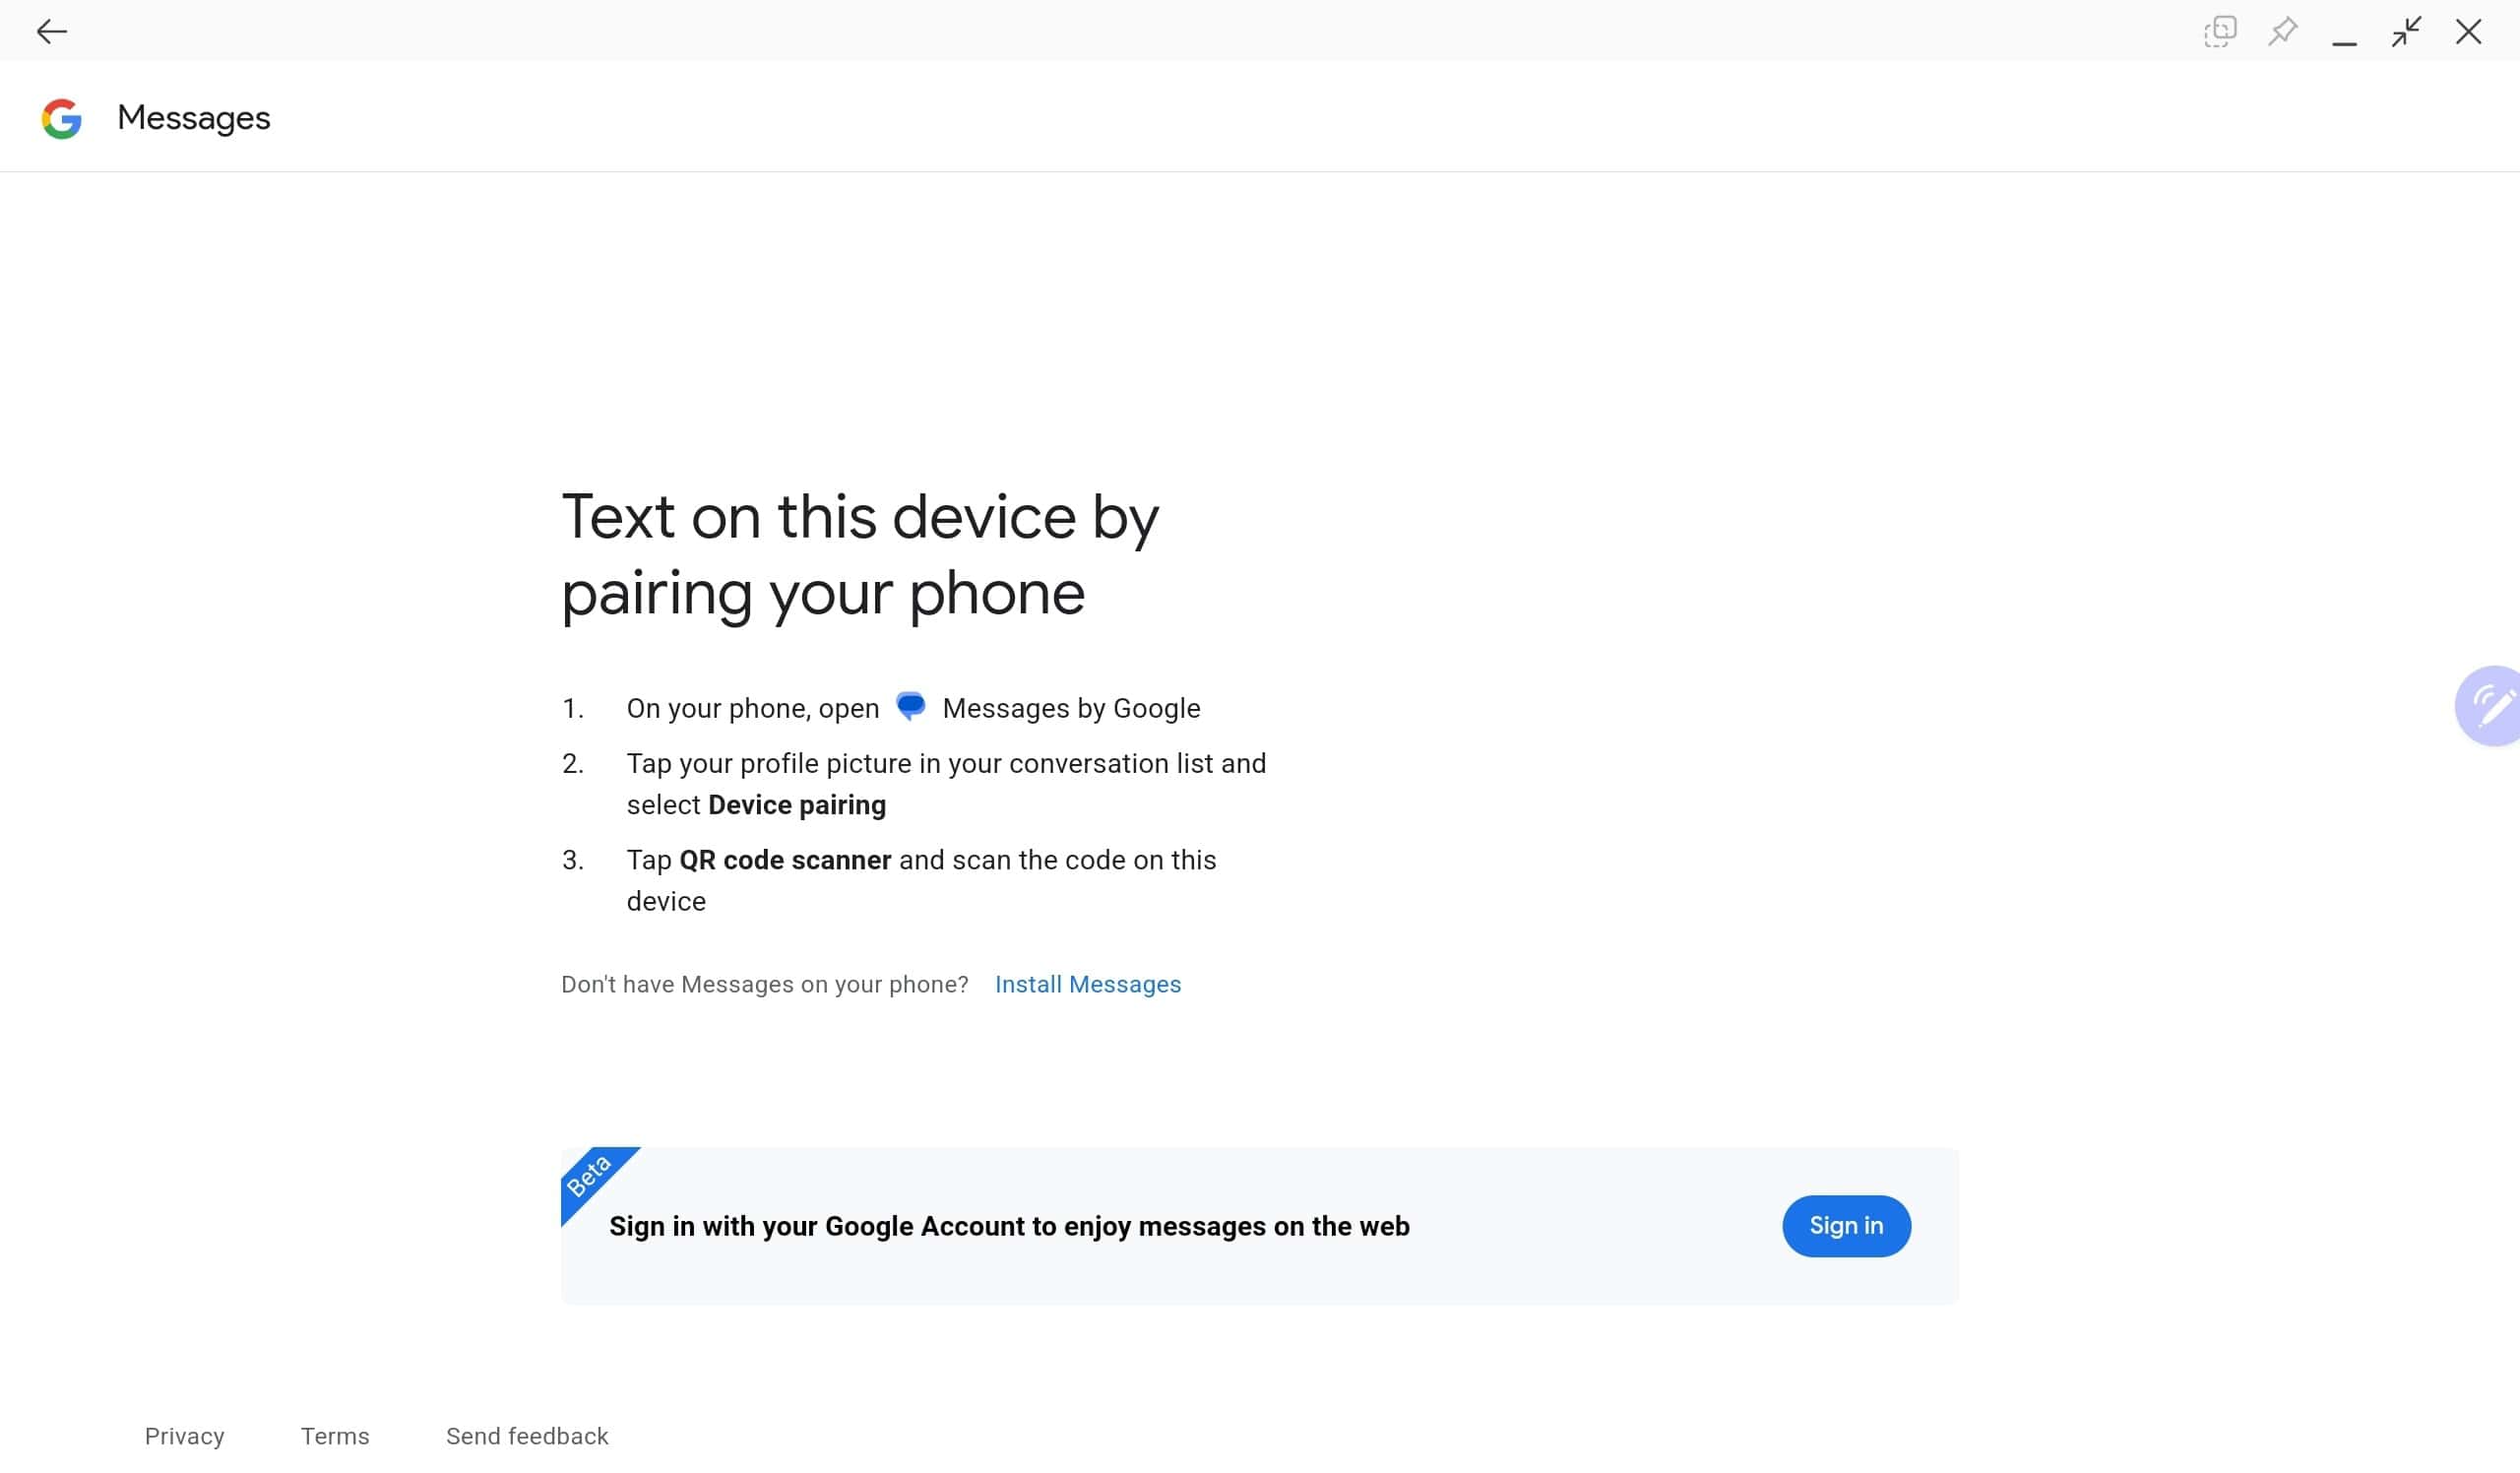
Task: Click the blue Messages chat bubble icon
Action: [x=910, y=707]
